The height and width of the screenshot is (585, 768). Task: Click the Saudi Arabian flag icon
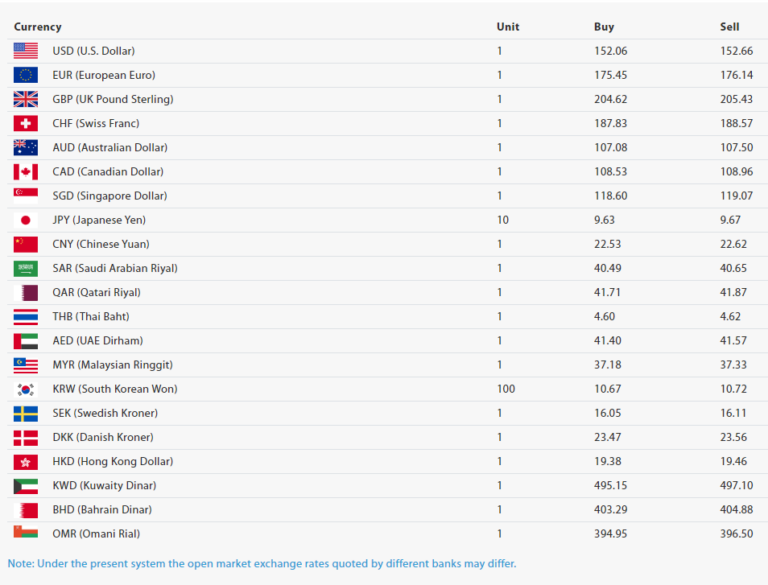pyautogui.click(x=25, y=268)
